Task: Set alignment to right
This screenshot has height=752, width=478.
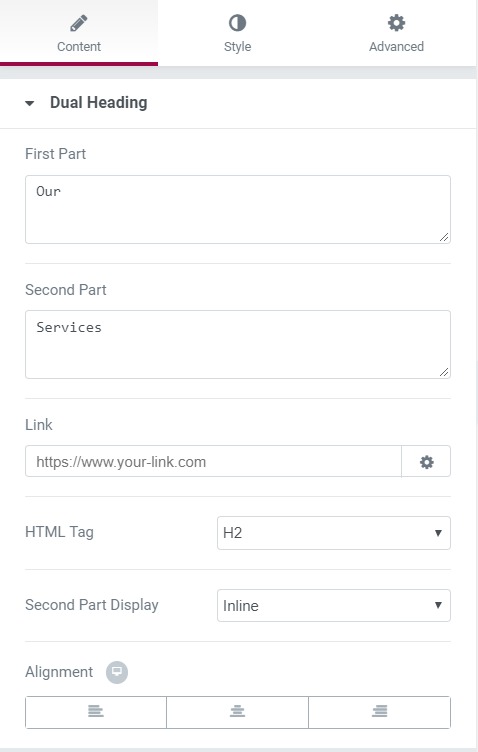Action: point(380,712)
